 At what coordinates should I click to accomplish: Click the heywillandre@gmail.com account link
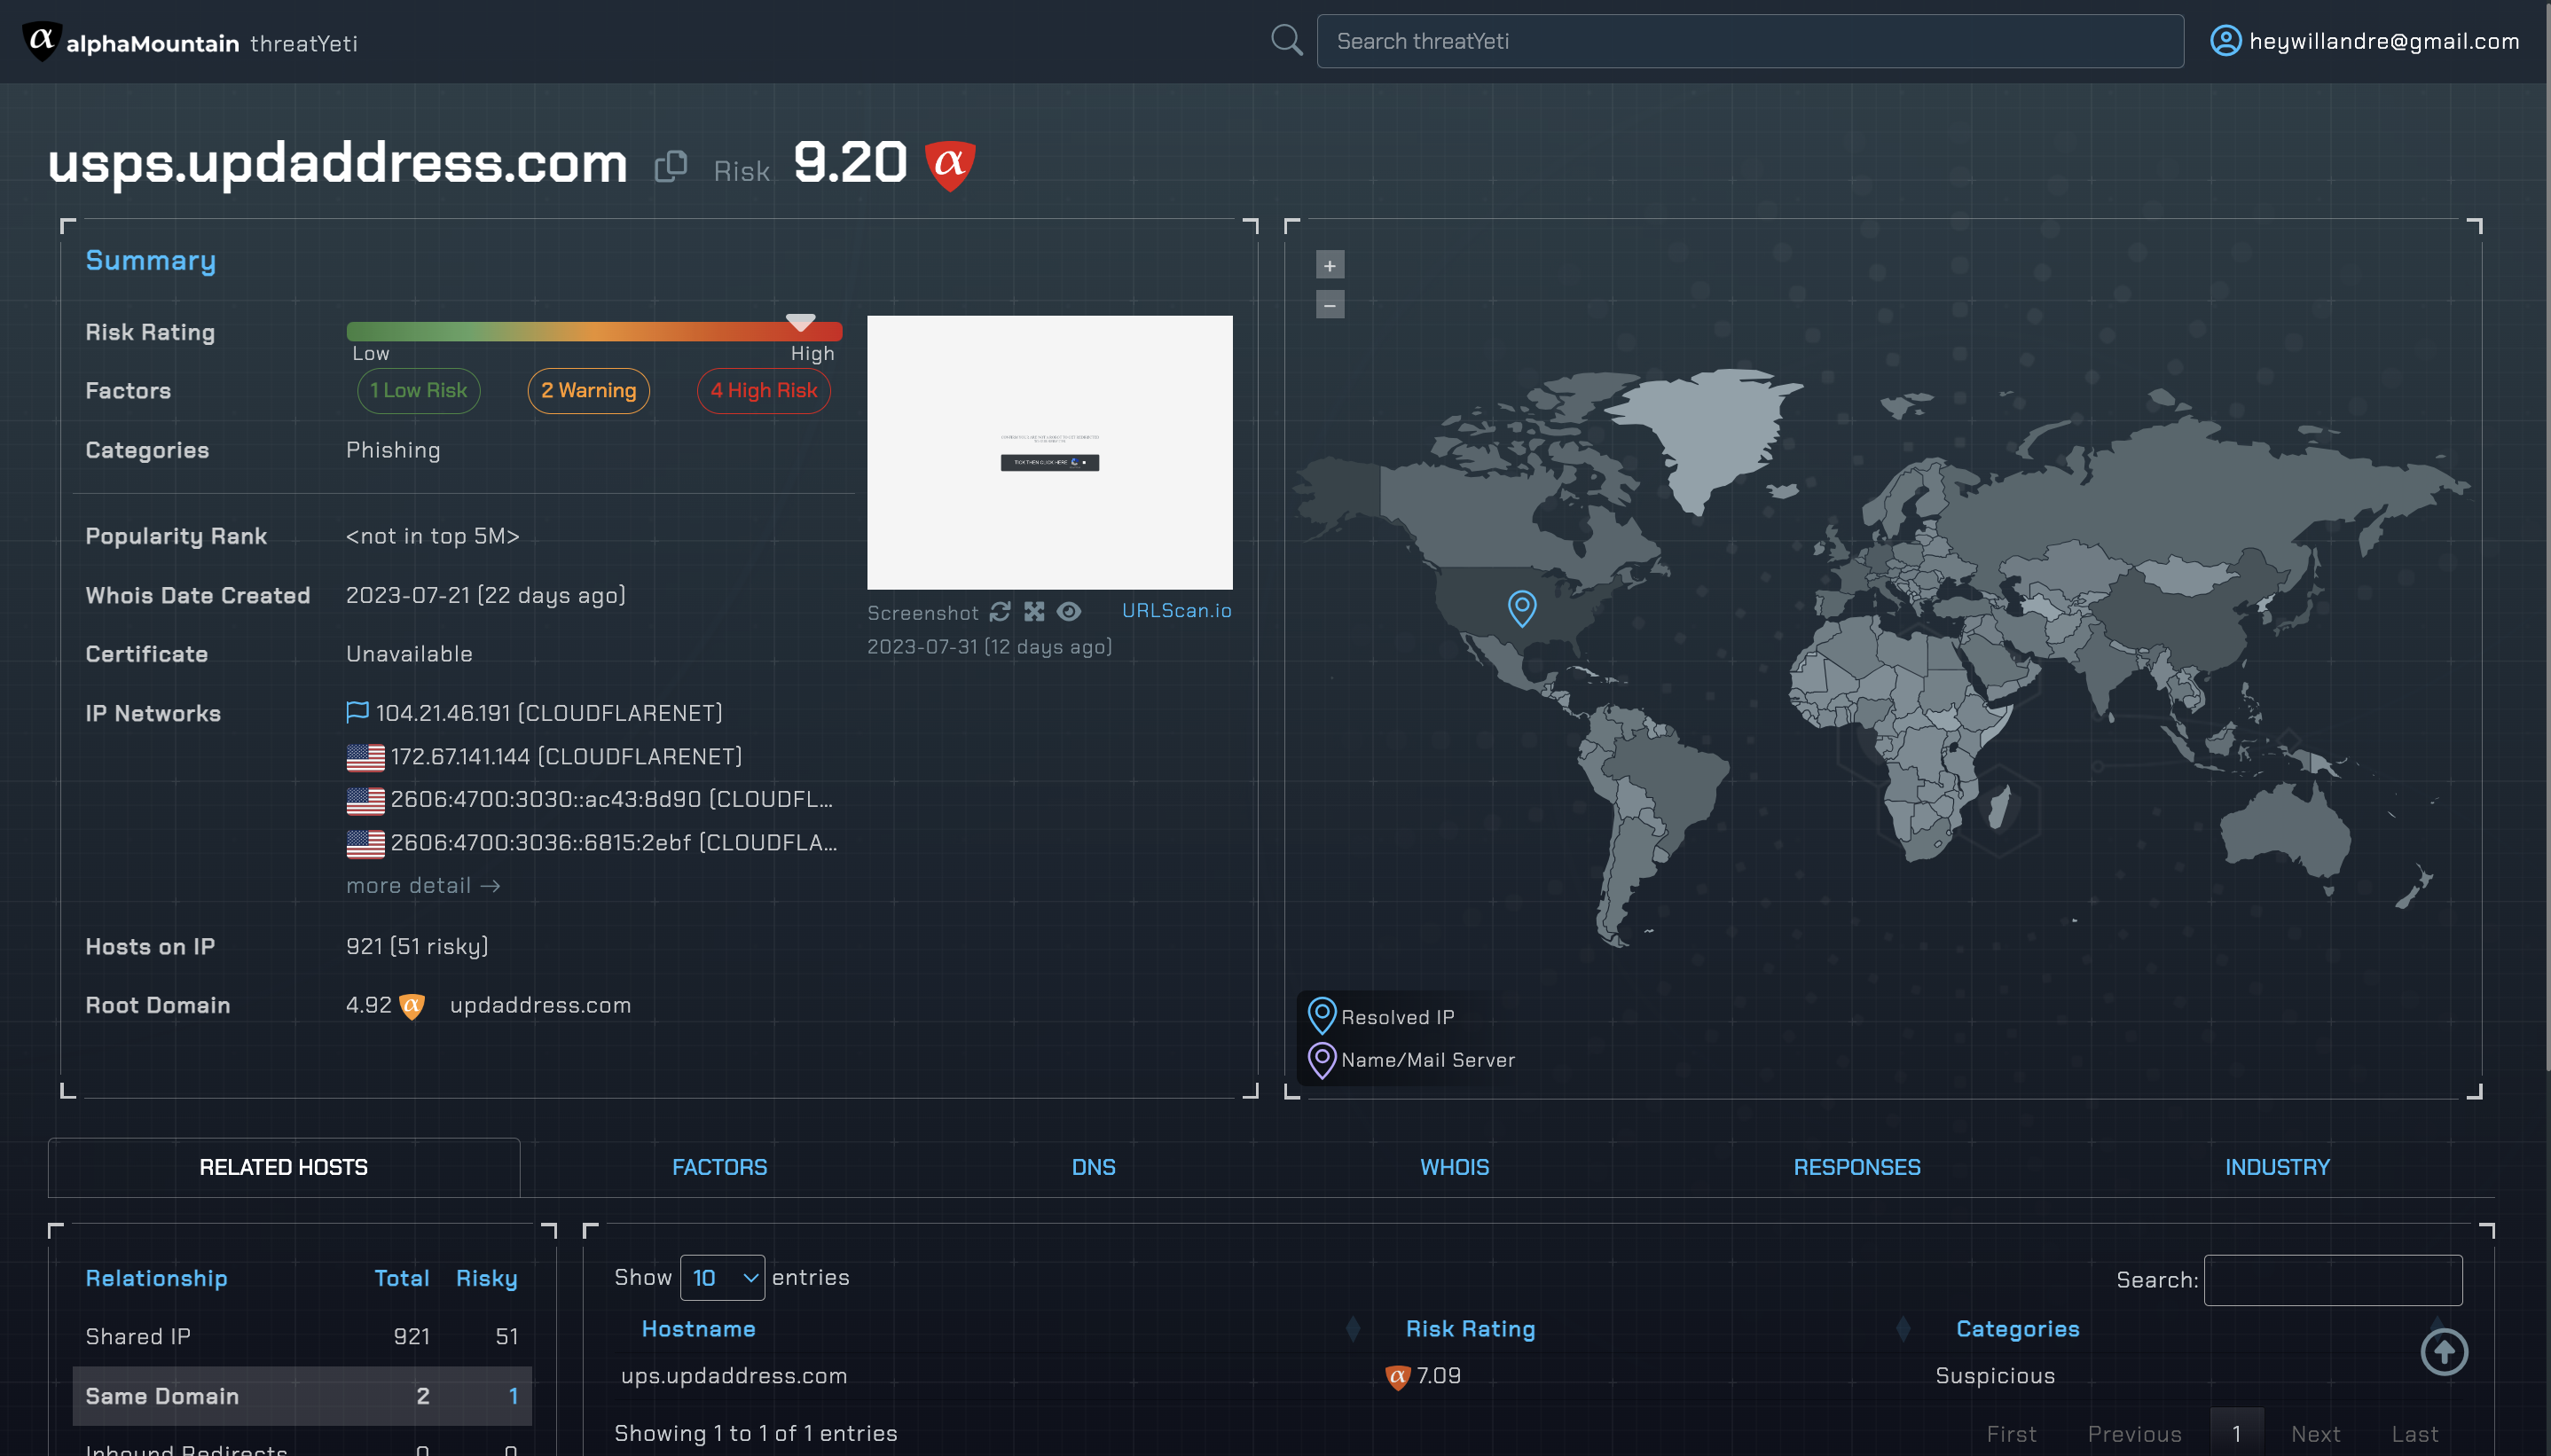tap(2383, 41)
